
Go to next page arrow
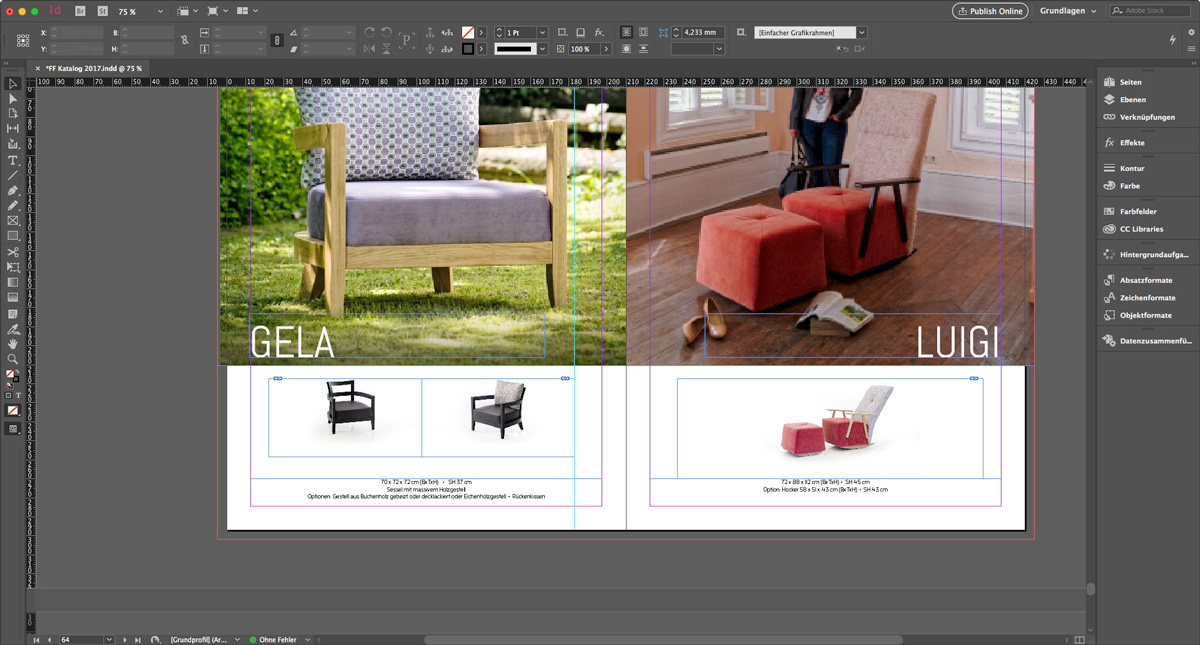tap(125, 639)
